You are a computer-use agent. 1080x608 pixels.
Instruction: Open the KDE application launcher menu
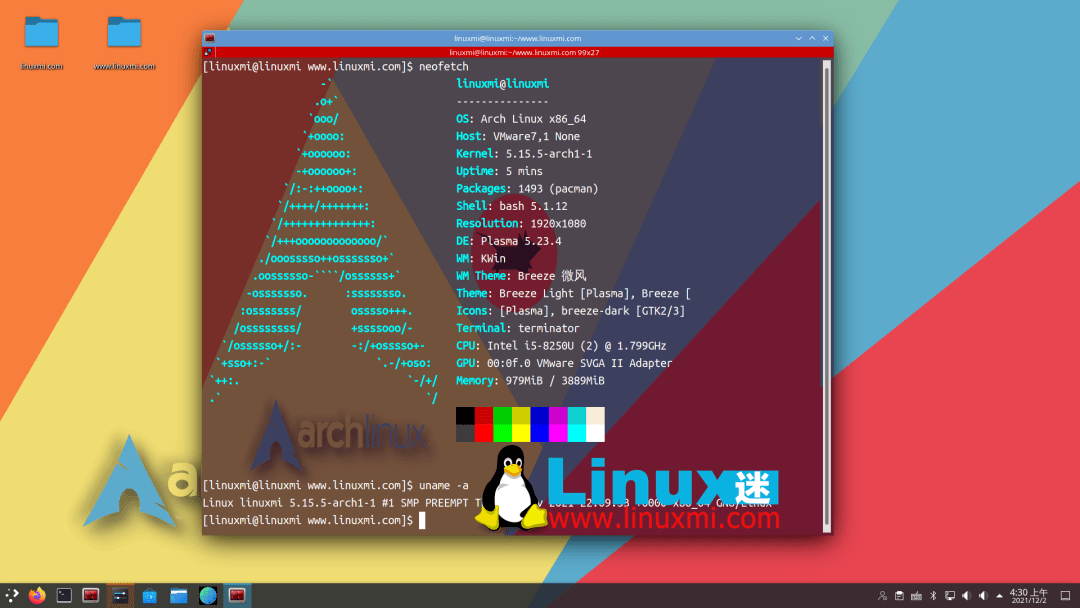[12, 596]
